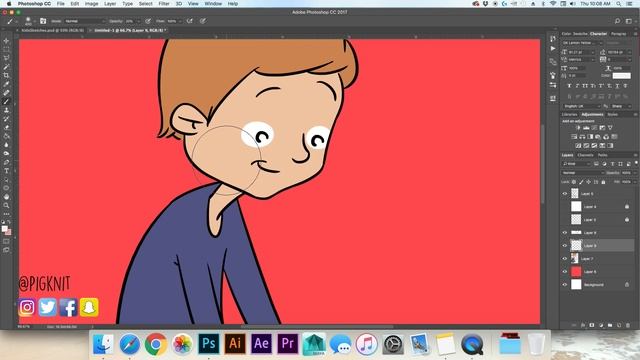Switch to the Untitled-1 document tab
This screenshot has height=360, width=640.
(x=129, y=30)
